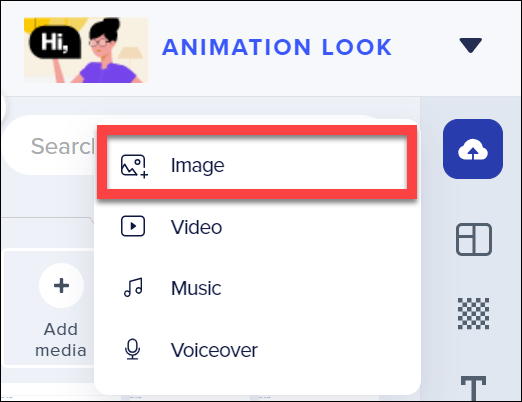Click the Add media label
522x402 pixels.
click(x=61, y=340)
